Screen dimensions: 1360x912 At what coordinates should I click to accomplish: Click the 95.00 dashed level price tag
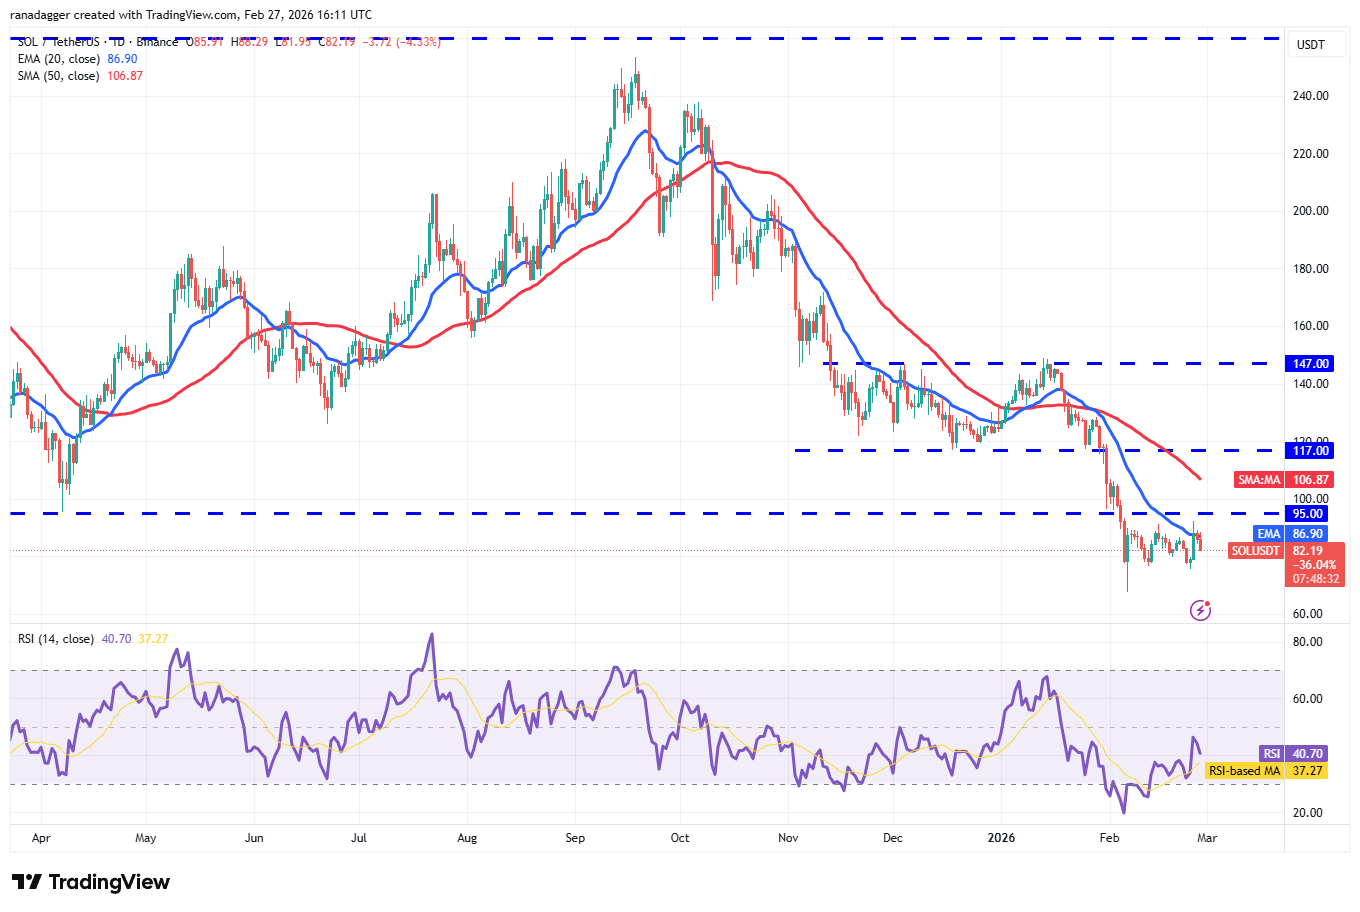[x=1308, y=513]
